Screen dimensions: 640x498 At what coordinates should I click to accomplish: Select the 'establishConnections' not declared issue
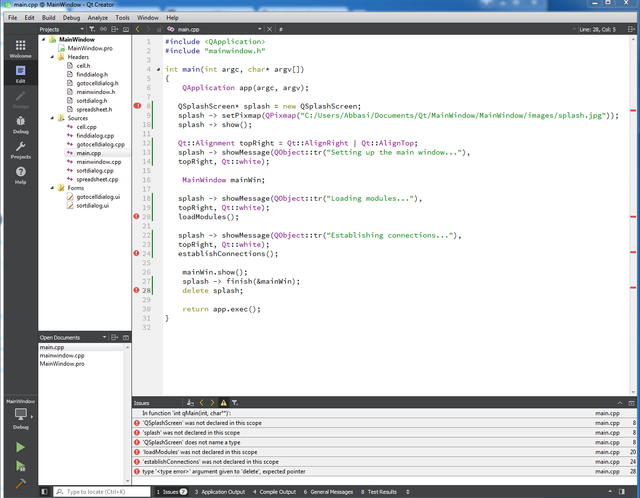click(384, 462)
